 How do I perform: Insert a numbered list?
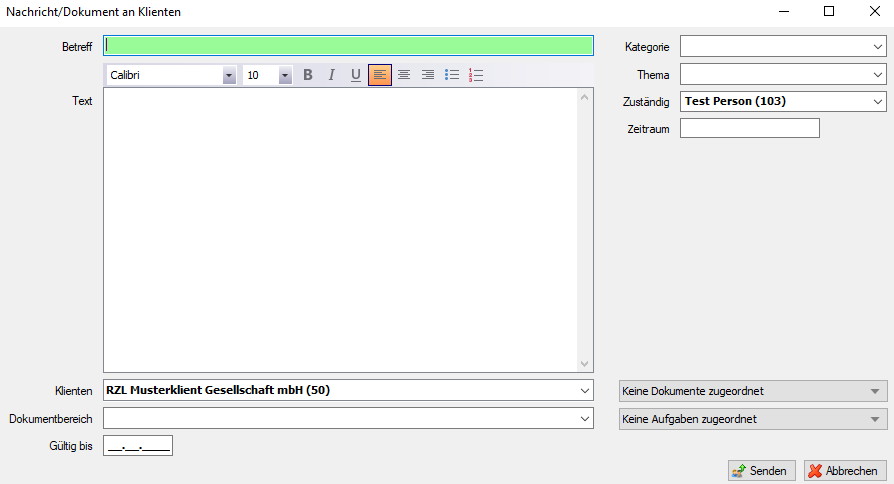476,75
